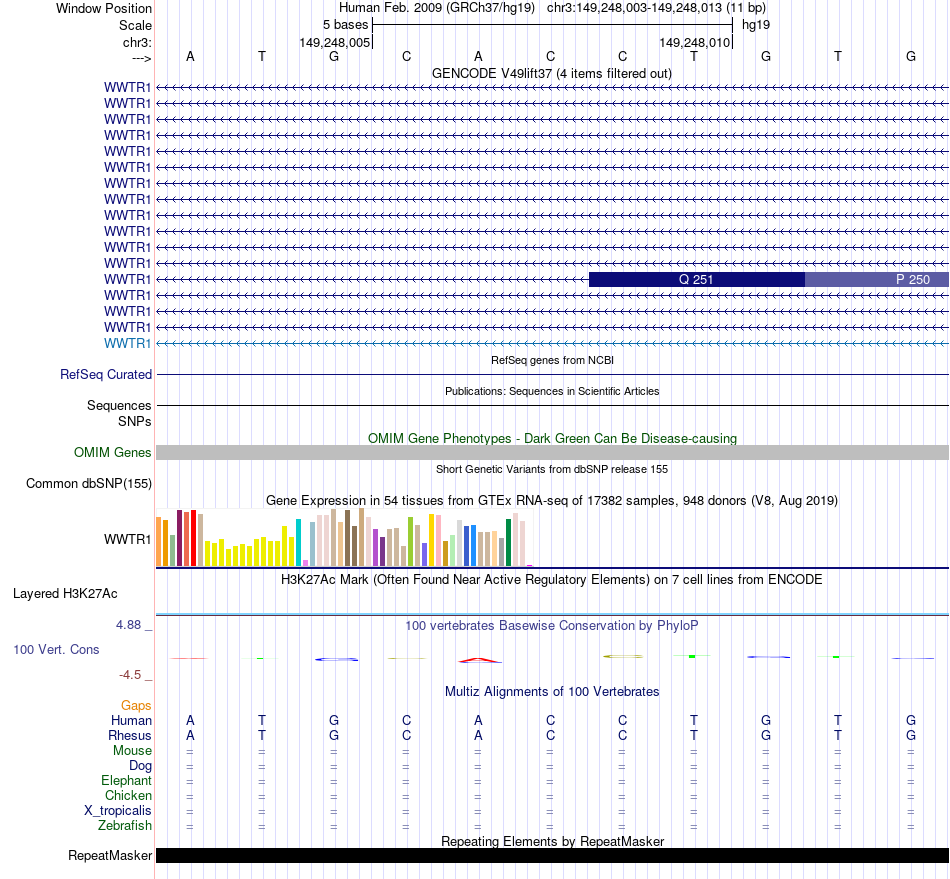Viewport: 950px width, 879px height.
Task: Click the dark green bar in GTEx chart
Action: click(x=508, y=542)
